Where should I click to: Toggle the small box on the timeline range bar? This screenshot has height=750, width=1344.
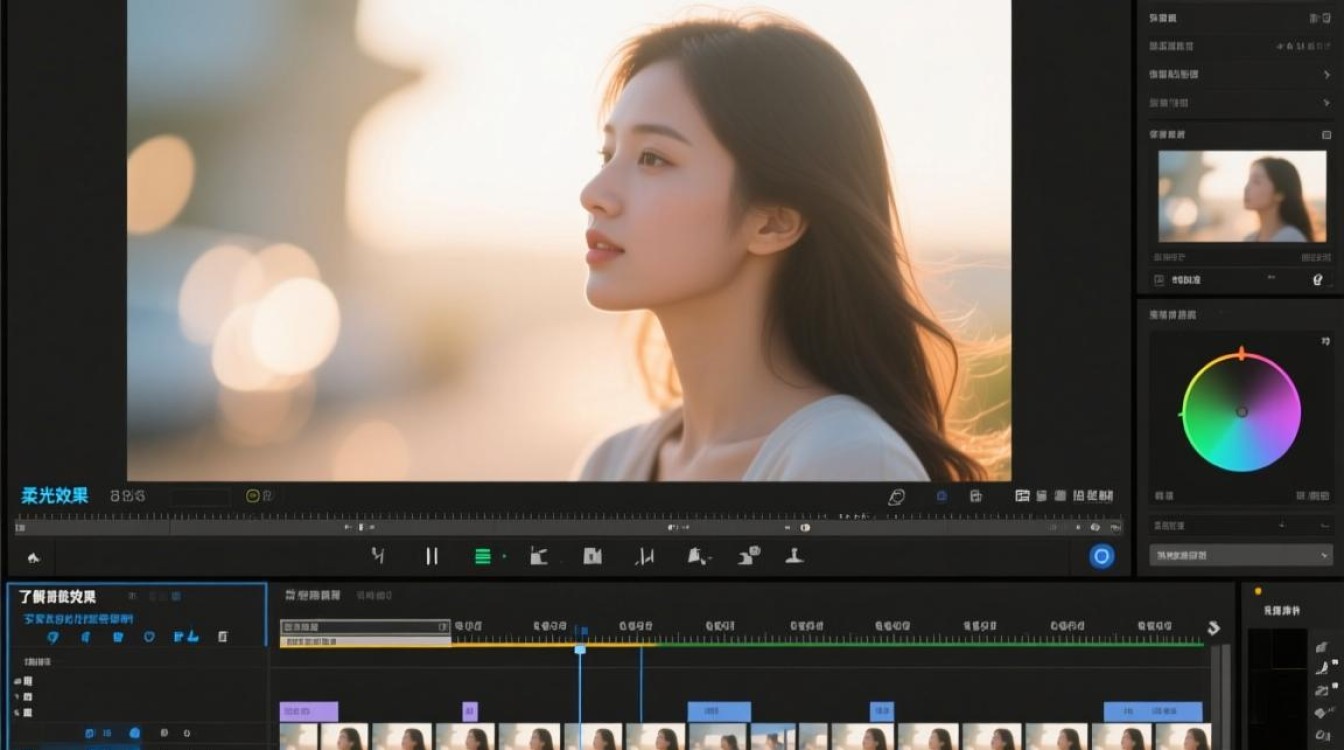pyautogui.click(x=443, y=627)
